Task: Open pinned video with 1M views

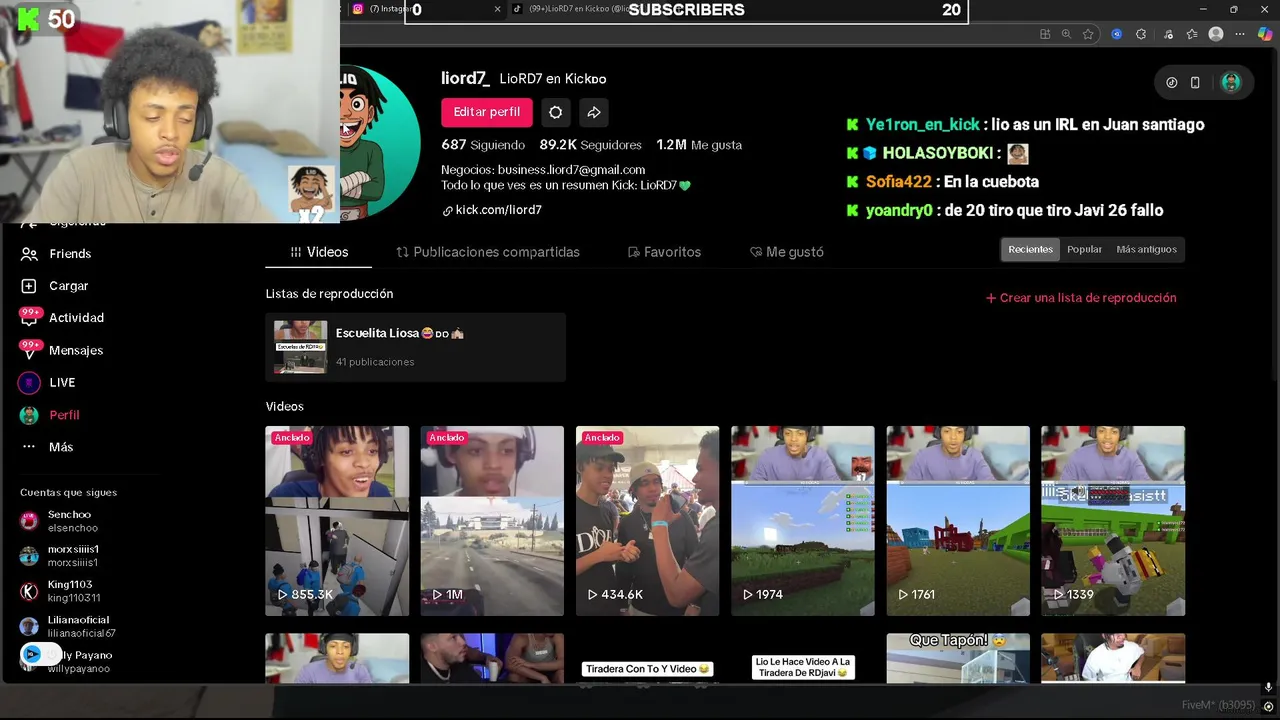Action: pyautogui.click(x=492, y=521)
